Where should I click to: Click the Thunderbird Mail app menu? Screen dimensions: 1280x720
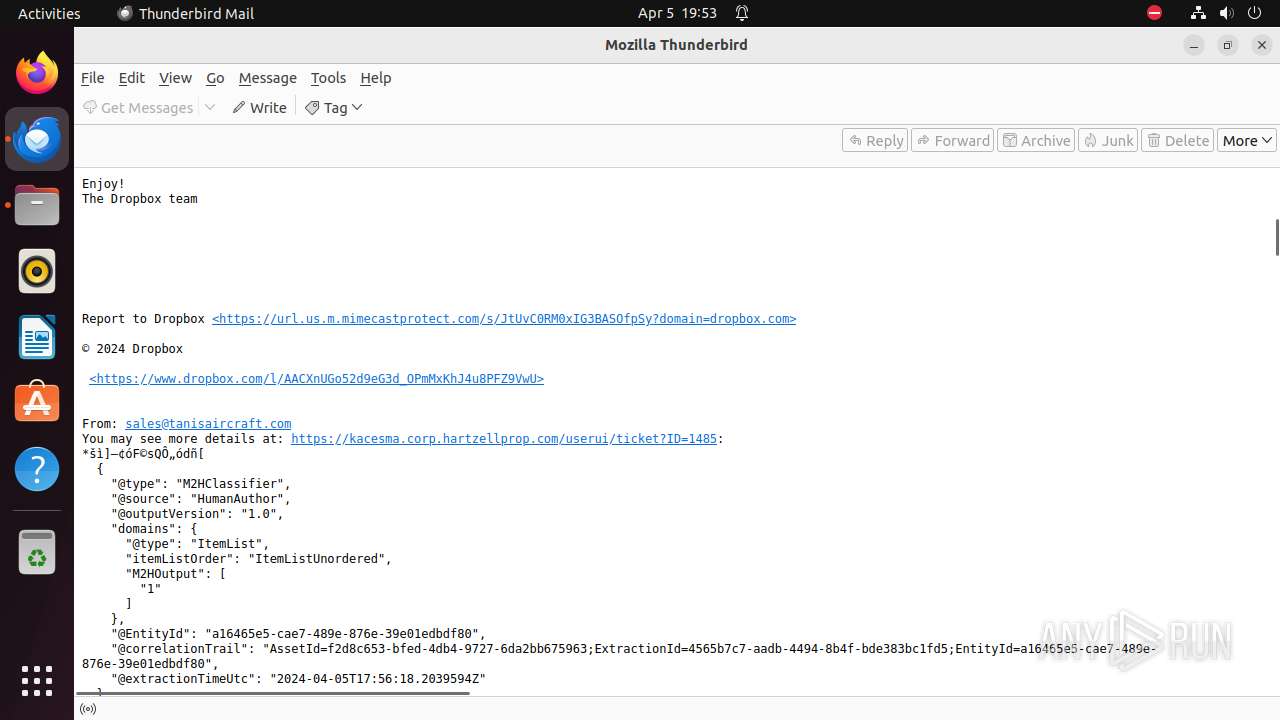point(185,13)
